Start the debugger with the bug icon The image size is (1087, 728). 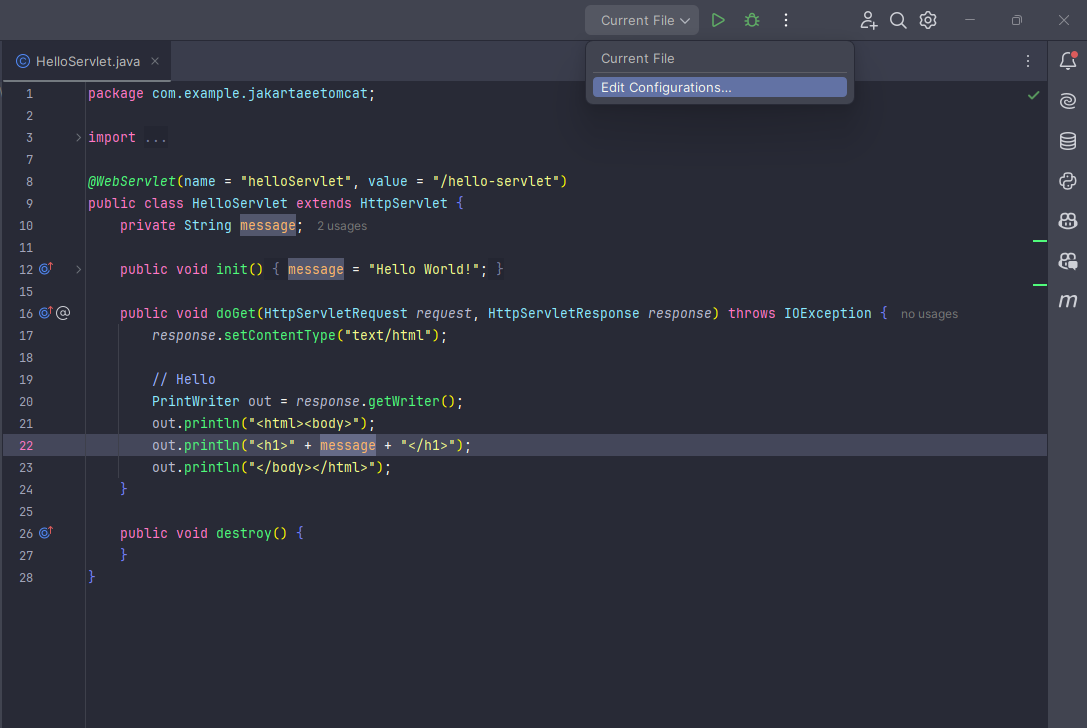[x=751, y=19]
